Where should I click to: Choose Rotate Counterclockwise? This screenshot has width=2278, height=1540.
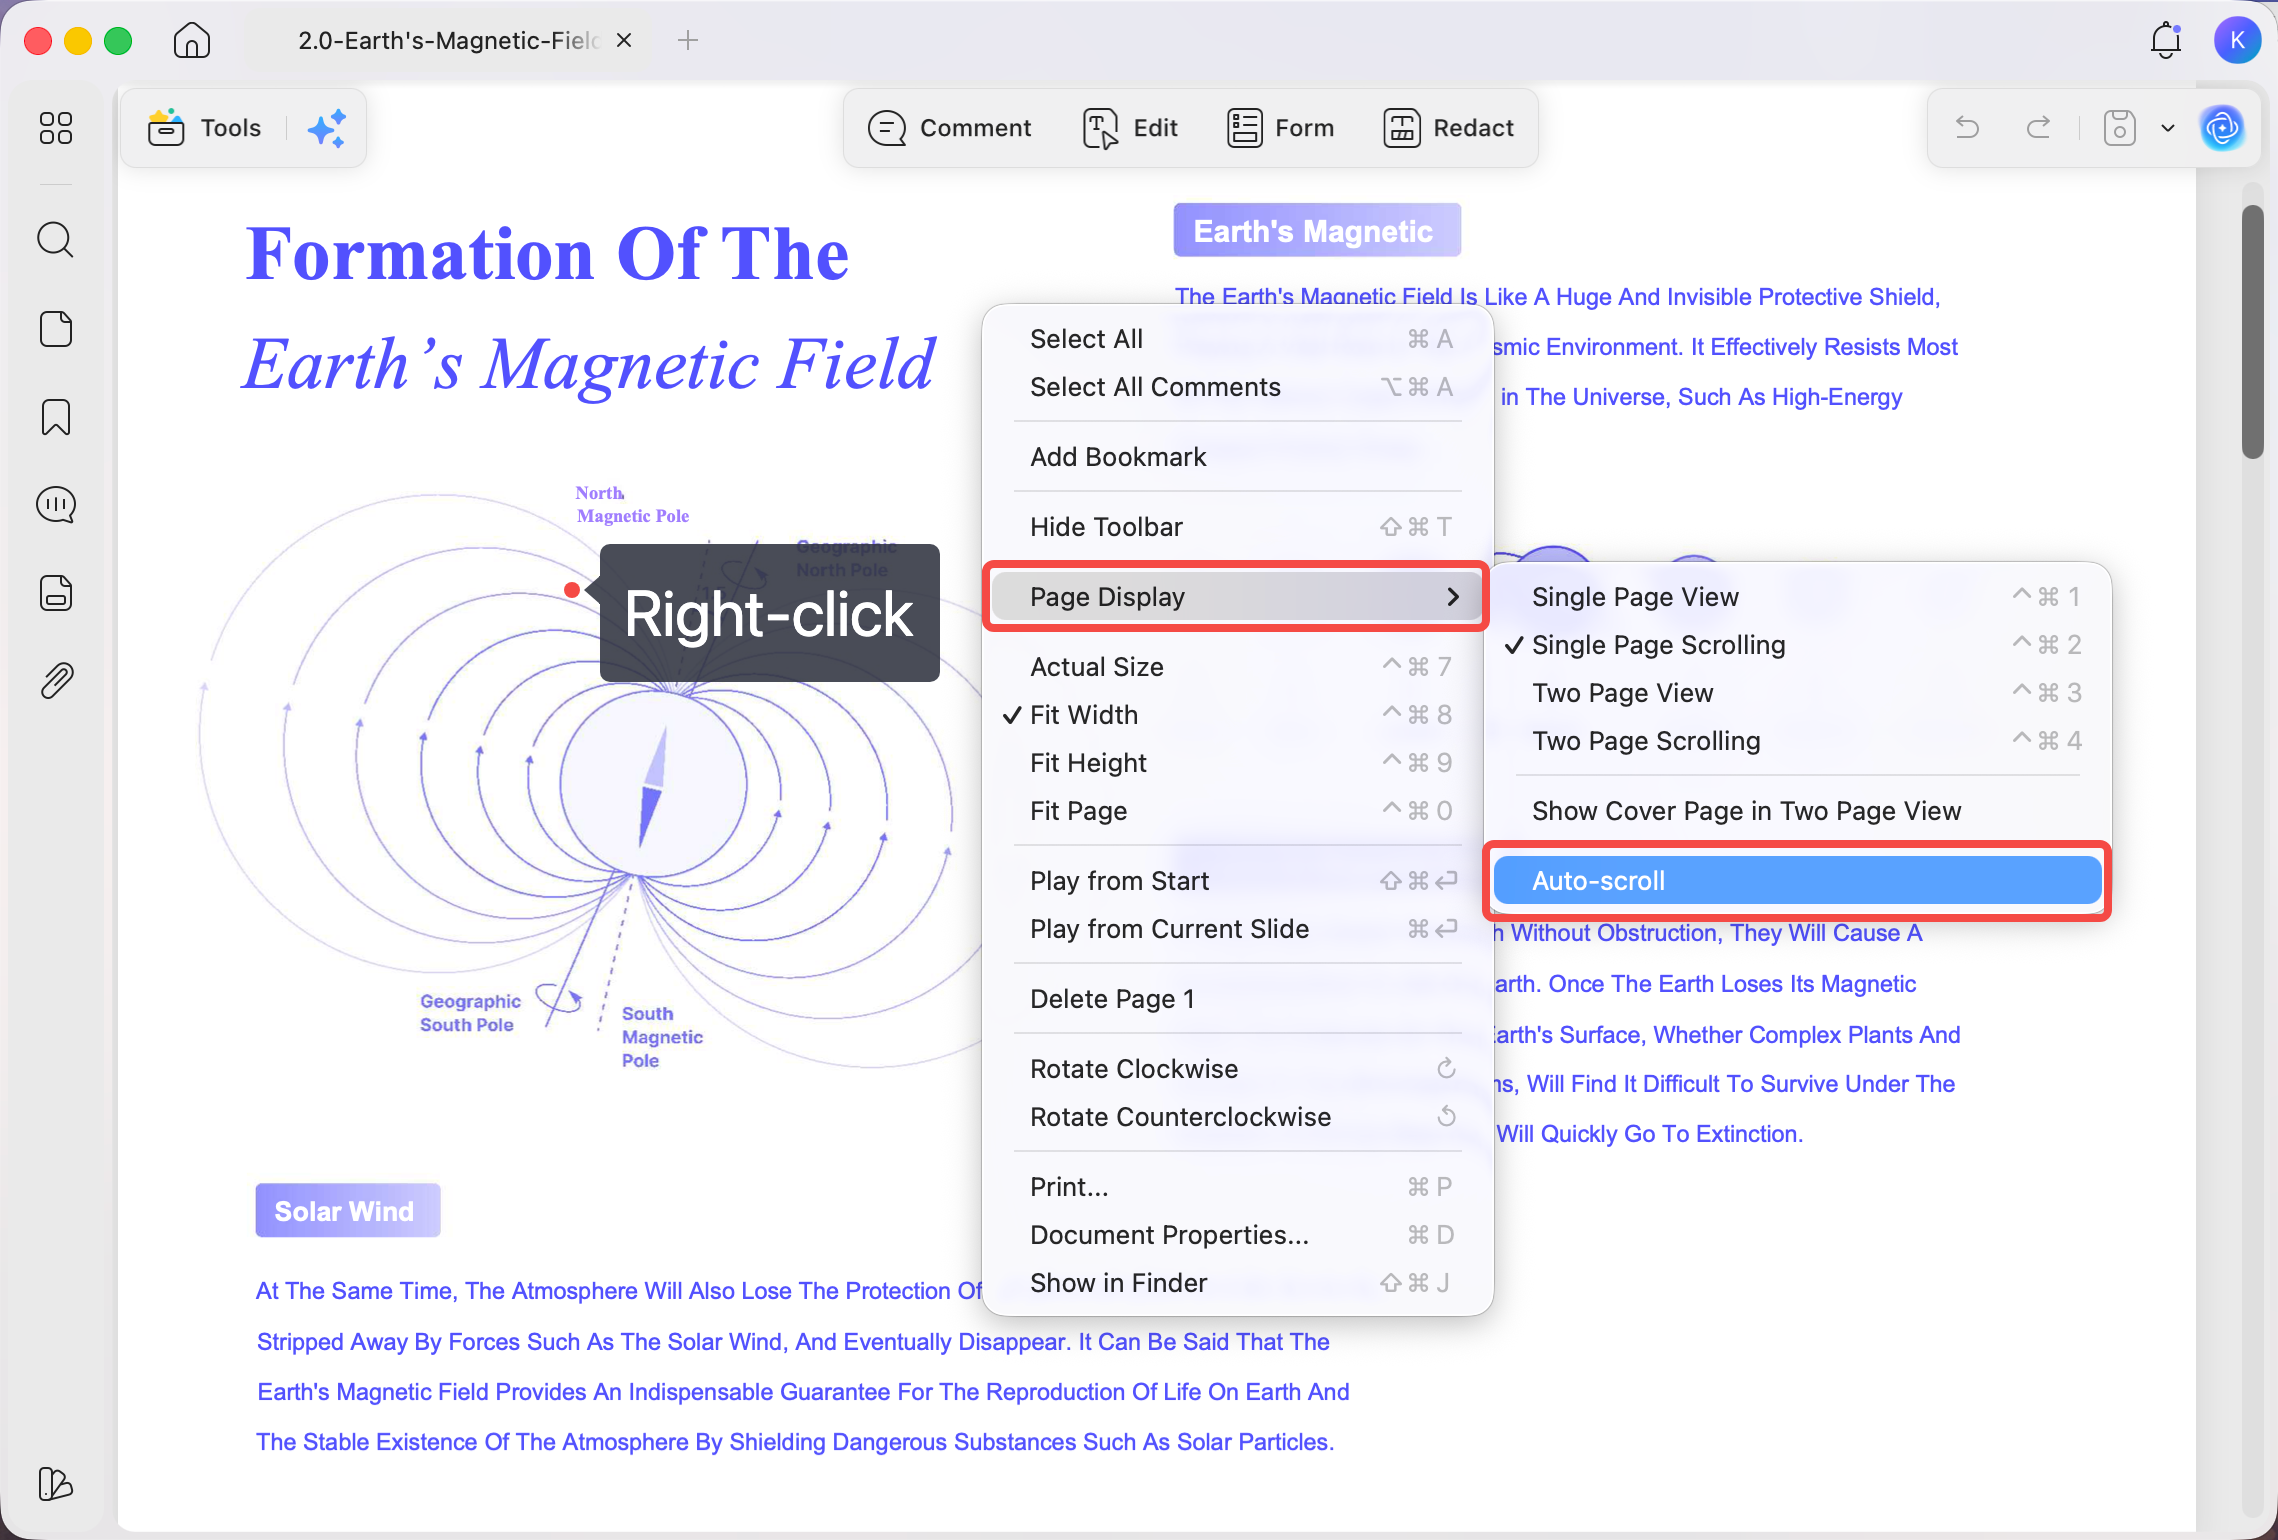[1238, 1117]
